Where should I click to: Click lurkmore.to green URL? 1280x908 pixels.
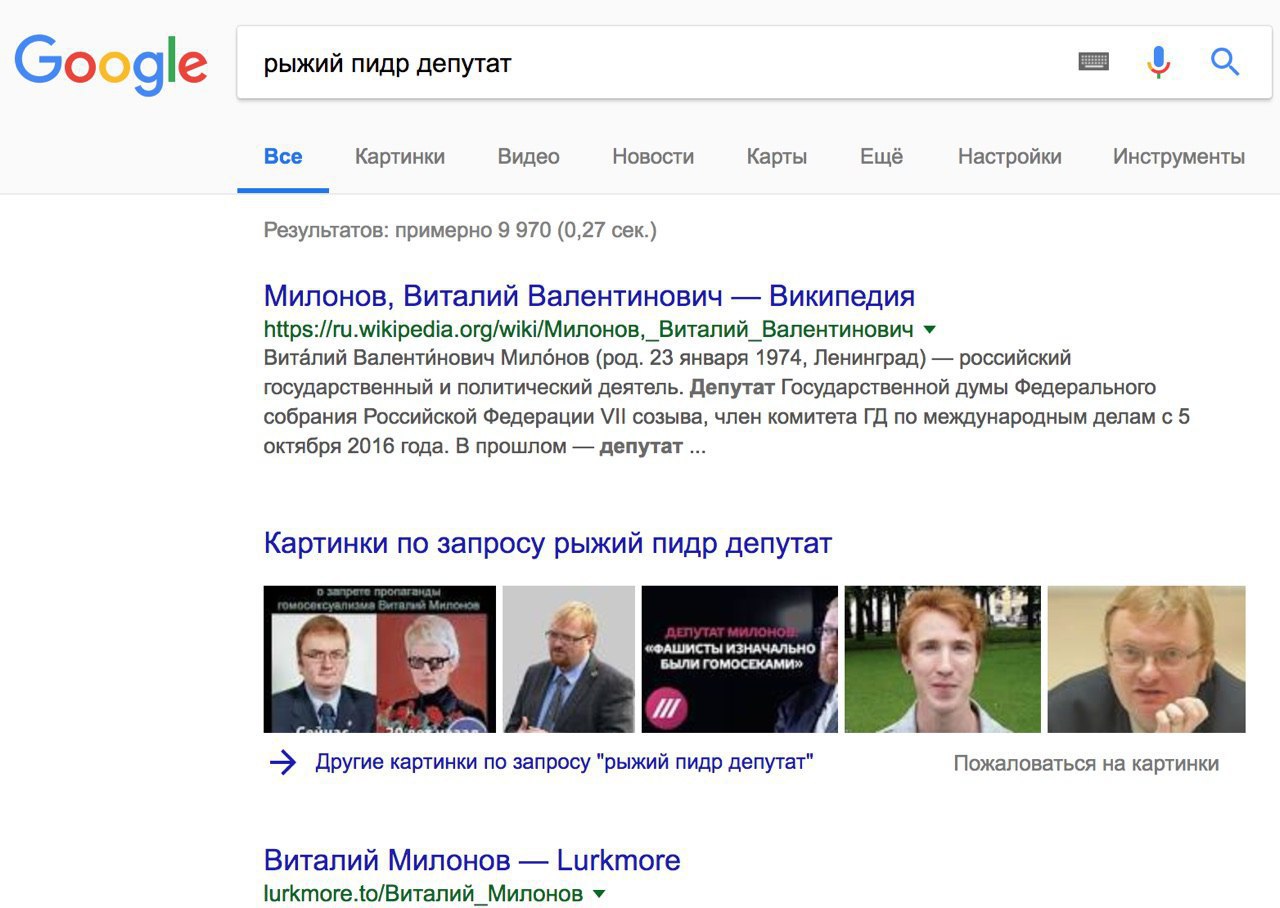(423, 893)
